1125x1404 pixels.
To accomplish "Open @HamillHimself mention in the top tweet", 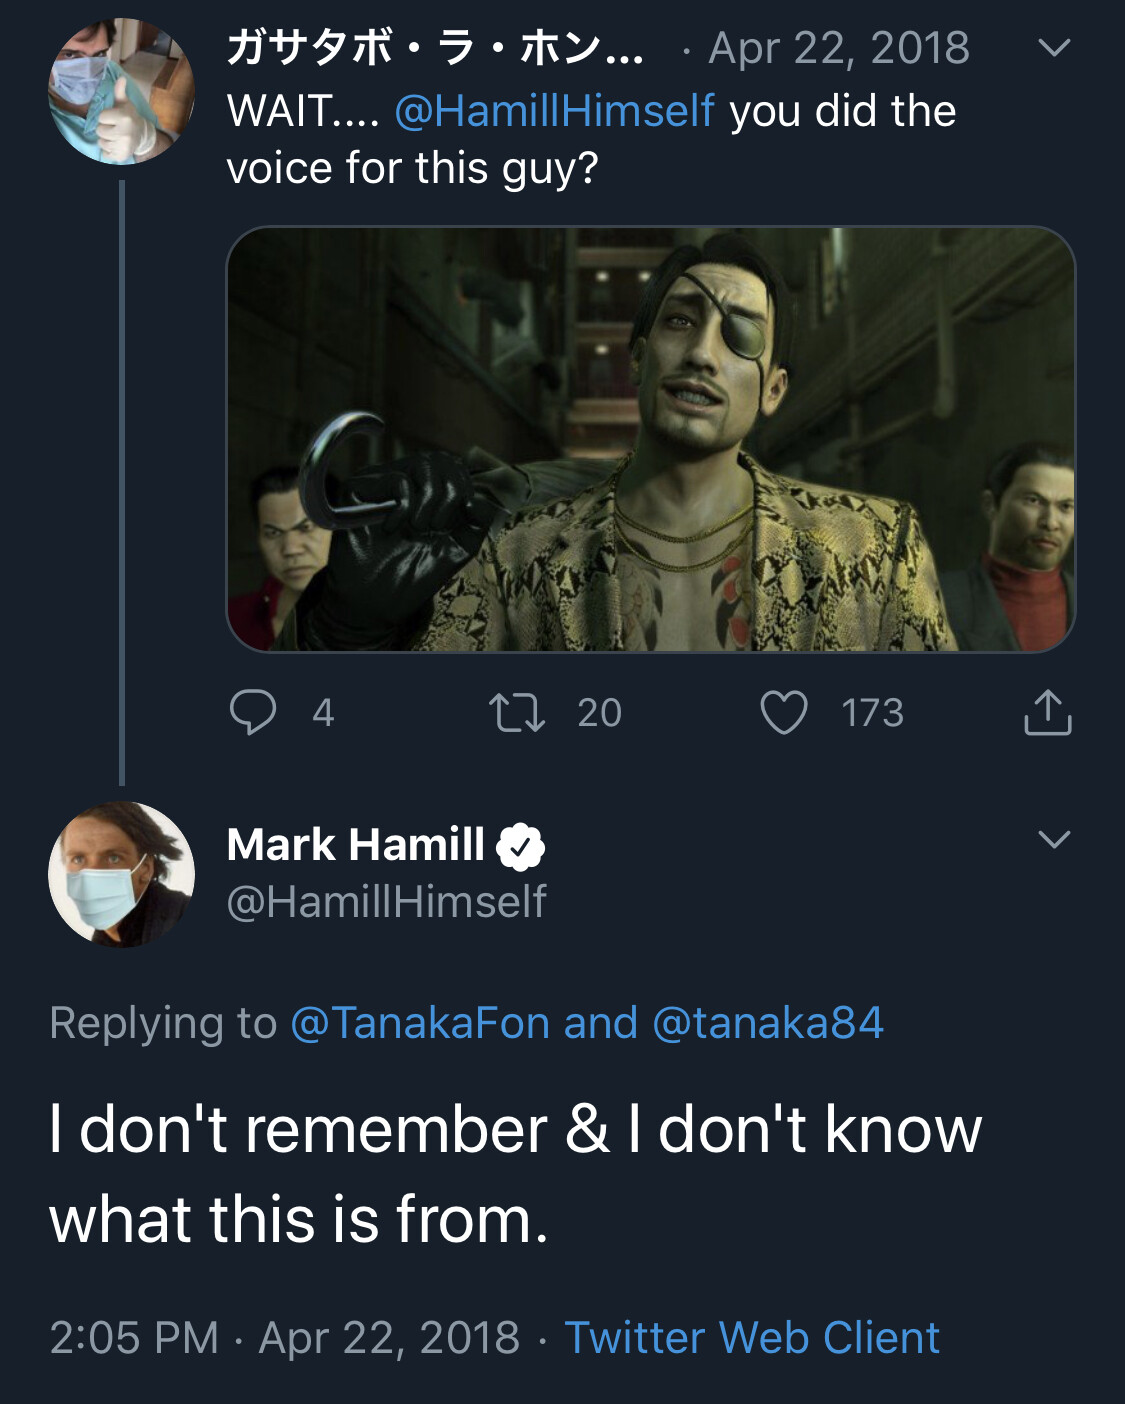I will 555,111.
